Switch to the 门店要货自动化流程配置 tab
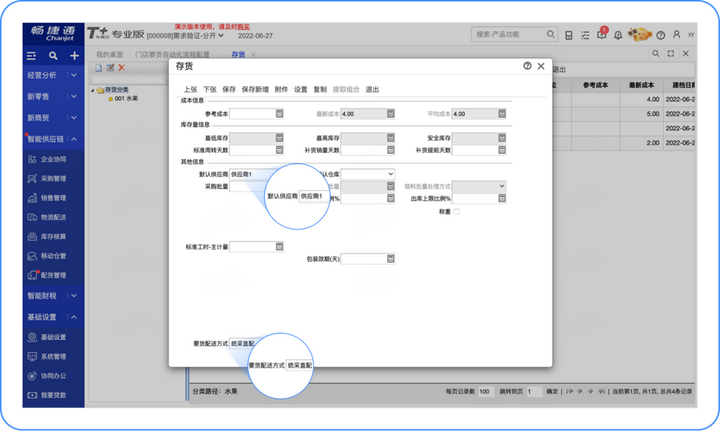The height and width of the screenshot is (431, 720). (172, 55)
